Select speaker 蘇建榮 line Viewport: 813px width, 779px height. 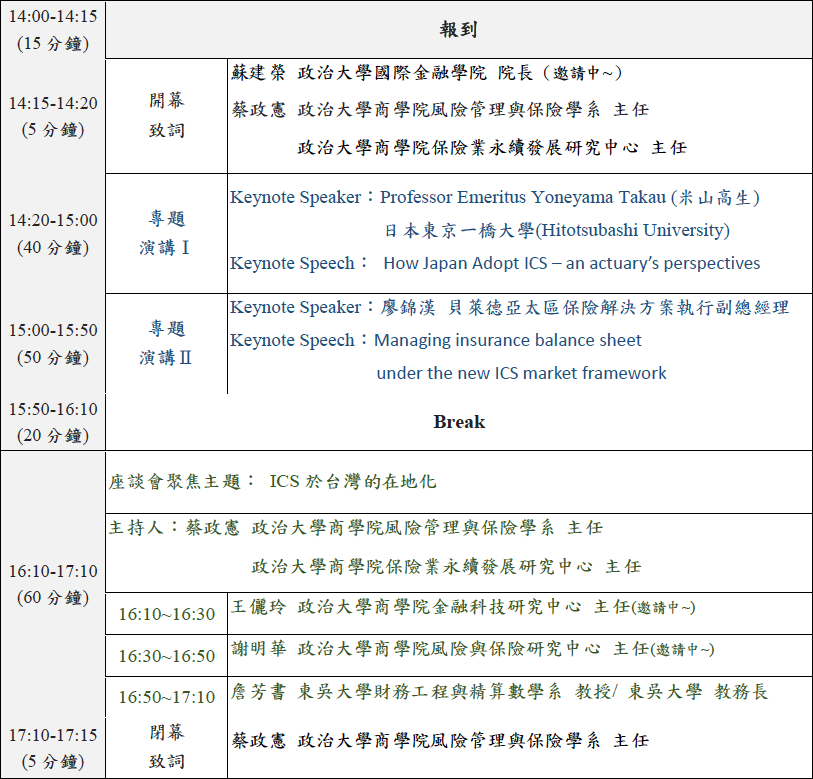click(426, 73)
